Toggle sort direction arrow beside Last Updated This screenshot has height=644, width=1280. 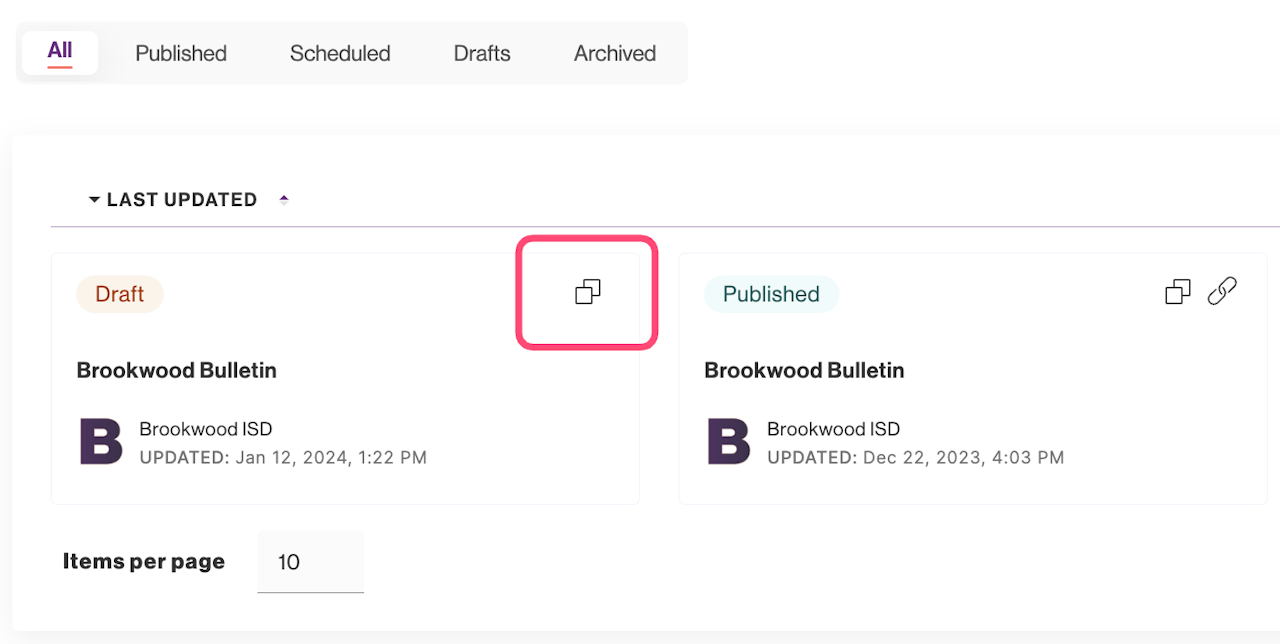pyautogui.click(x=284, y=200)
